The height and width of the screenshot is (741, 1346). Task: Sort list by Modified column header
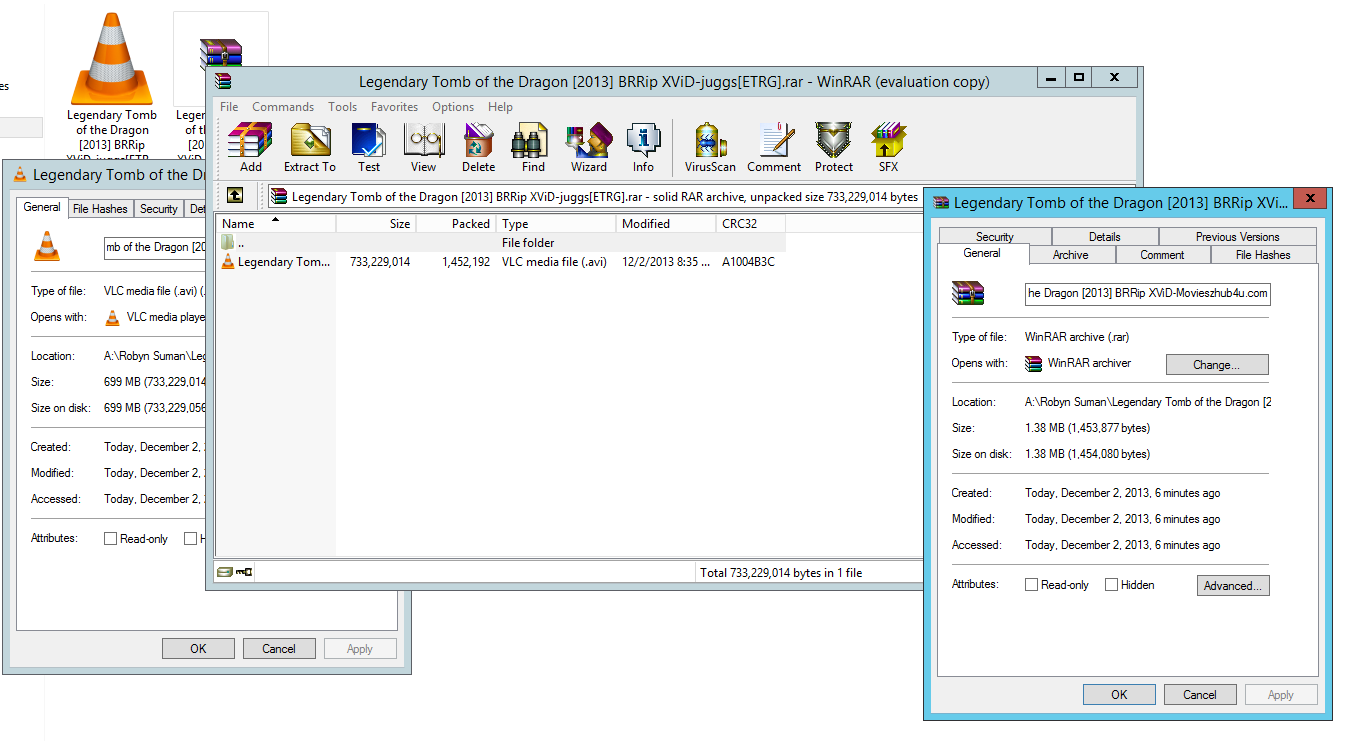(666, 224)
